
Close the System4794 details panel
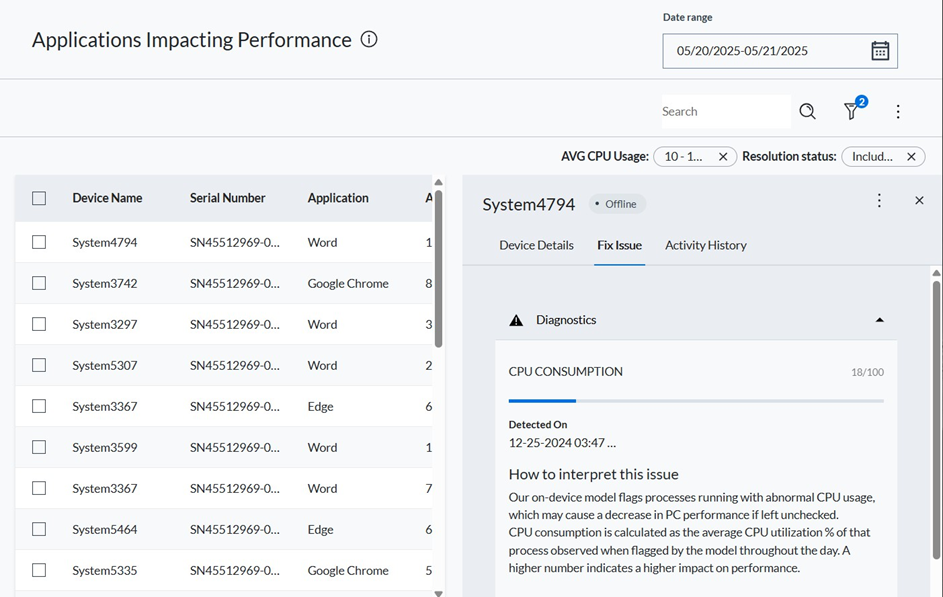[919, 201]
